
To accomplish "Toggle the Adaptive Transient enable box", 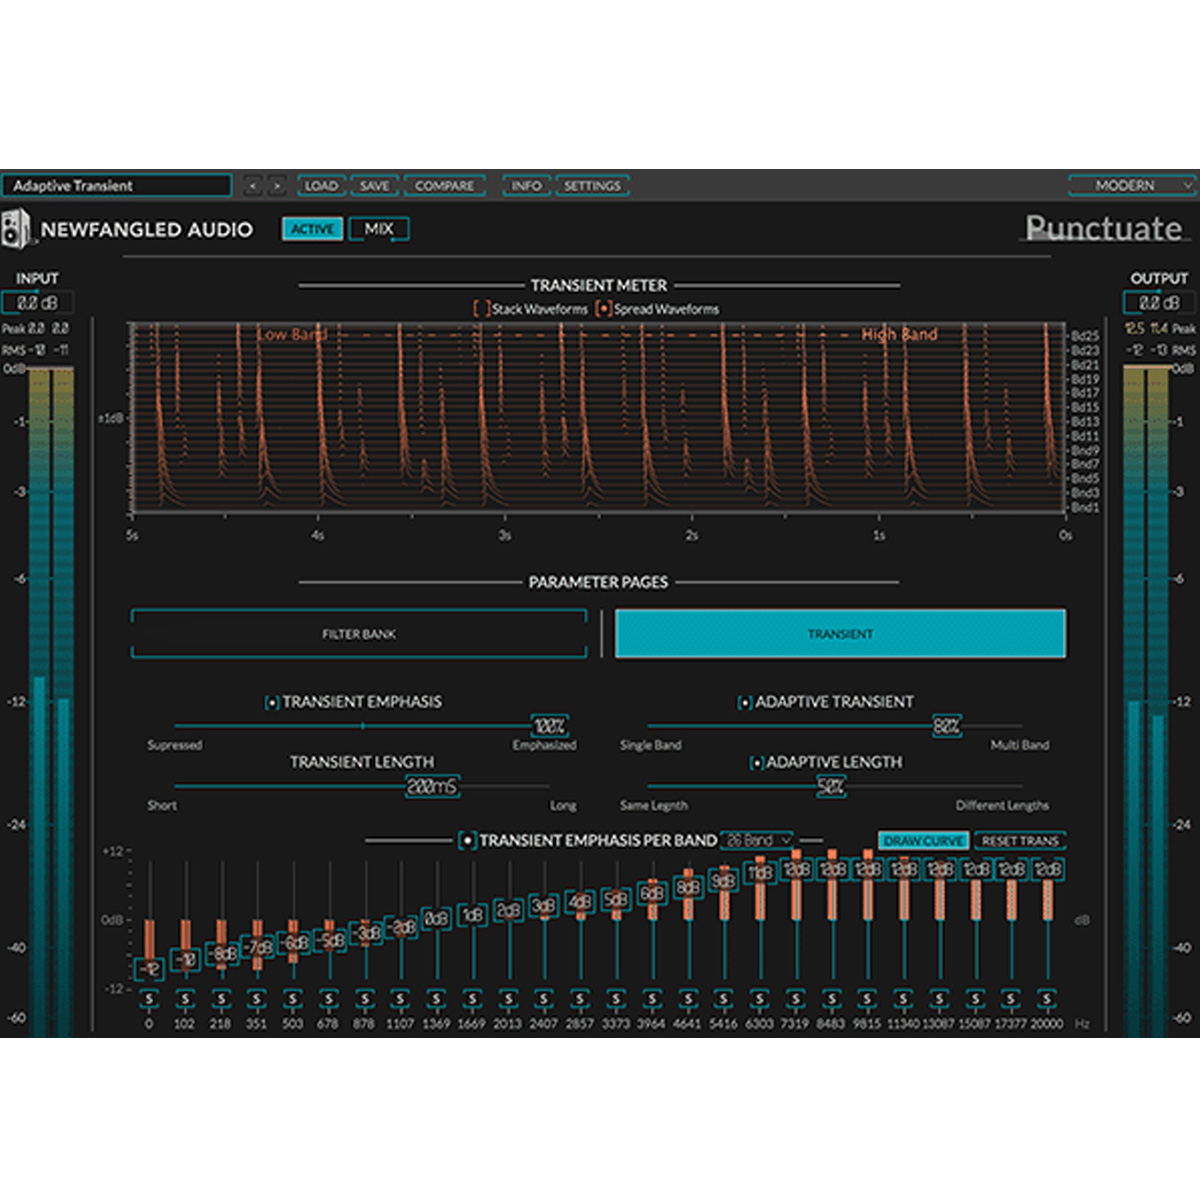I will (745, 703).
